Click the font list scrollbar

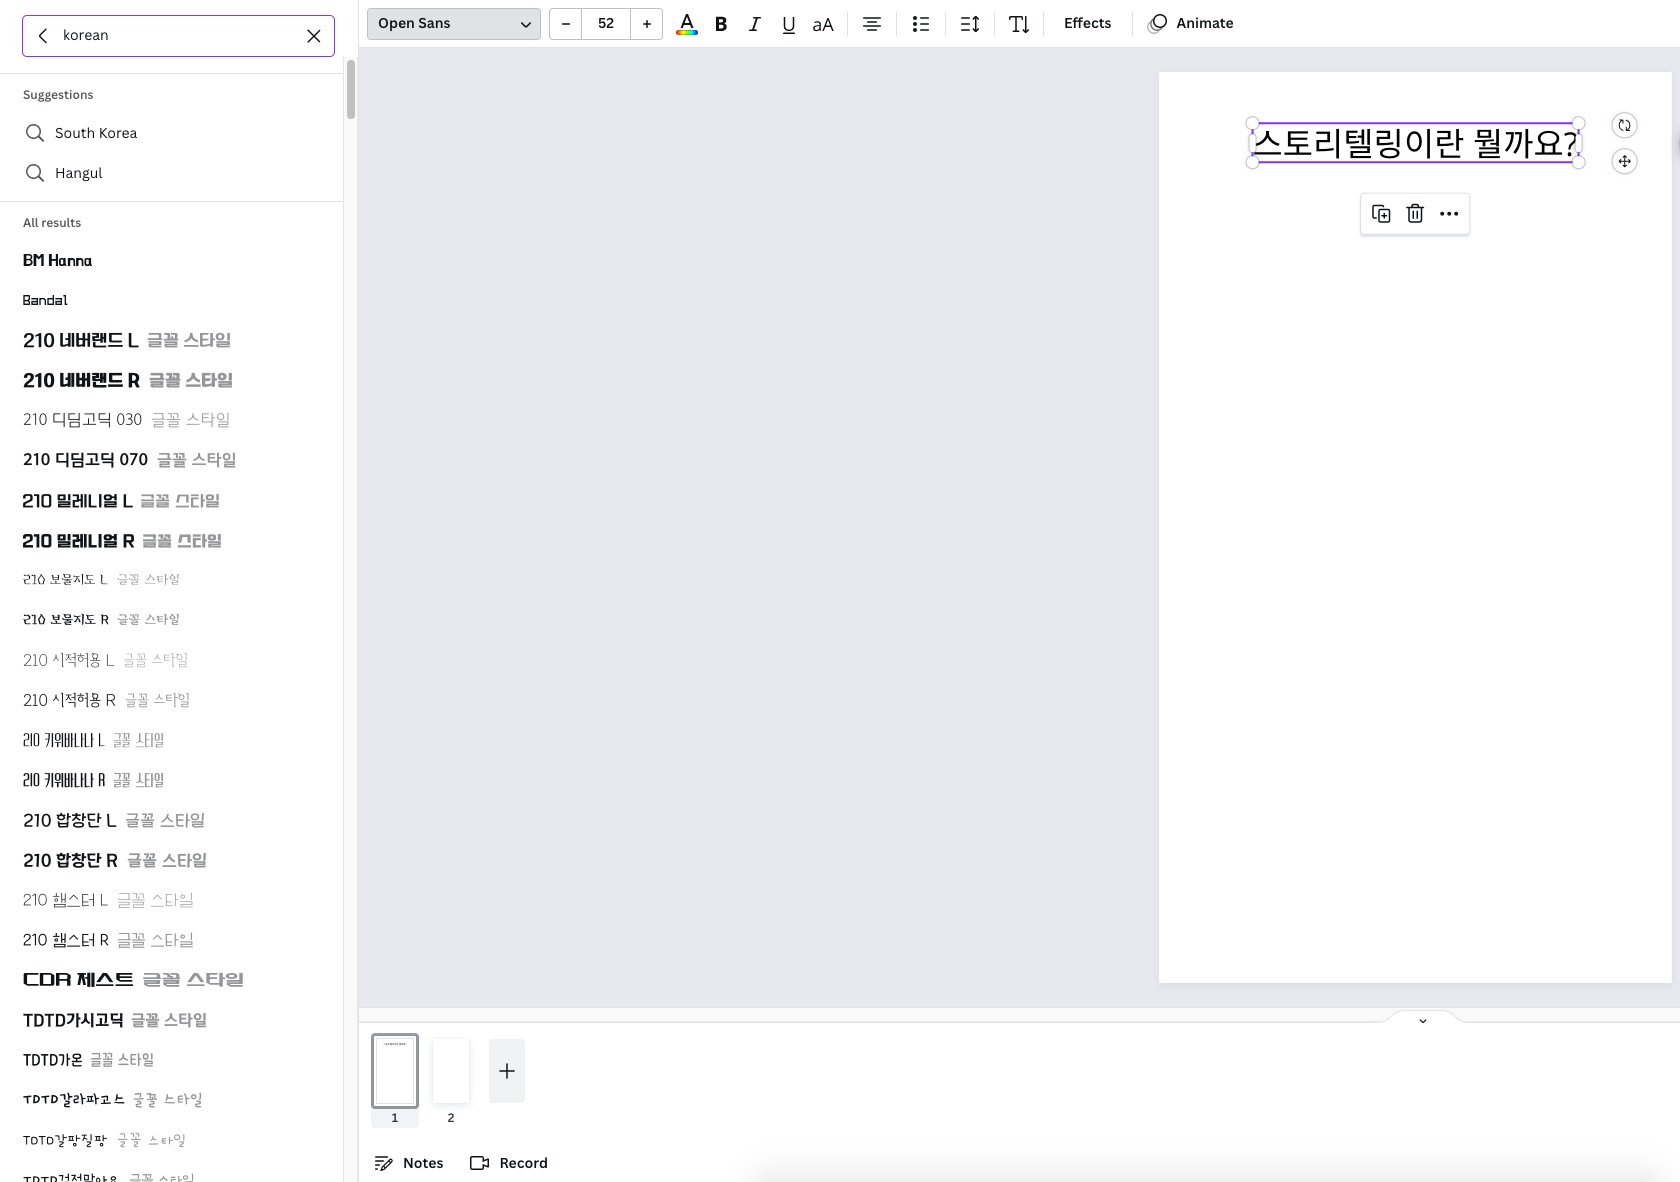coord(351,90)
